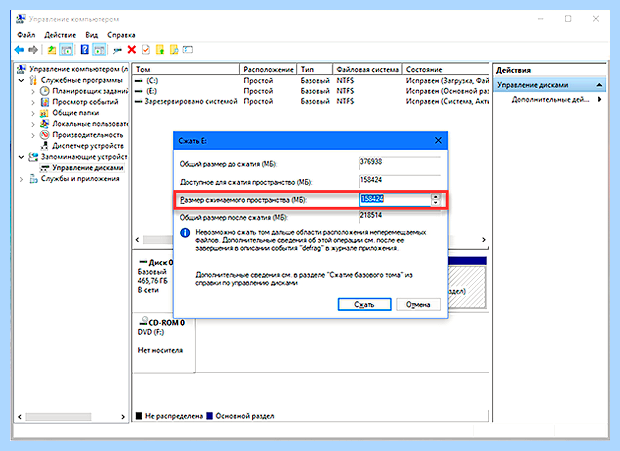Toggle the Show/Hide Console Tree icon
620x451 pixels.
66,50
